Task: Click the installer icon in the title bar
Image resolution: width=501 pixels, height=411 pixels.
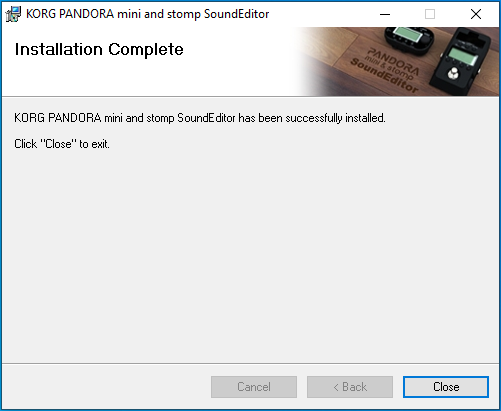Action: click(x=13, y=14)
